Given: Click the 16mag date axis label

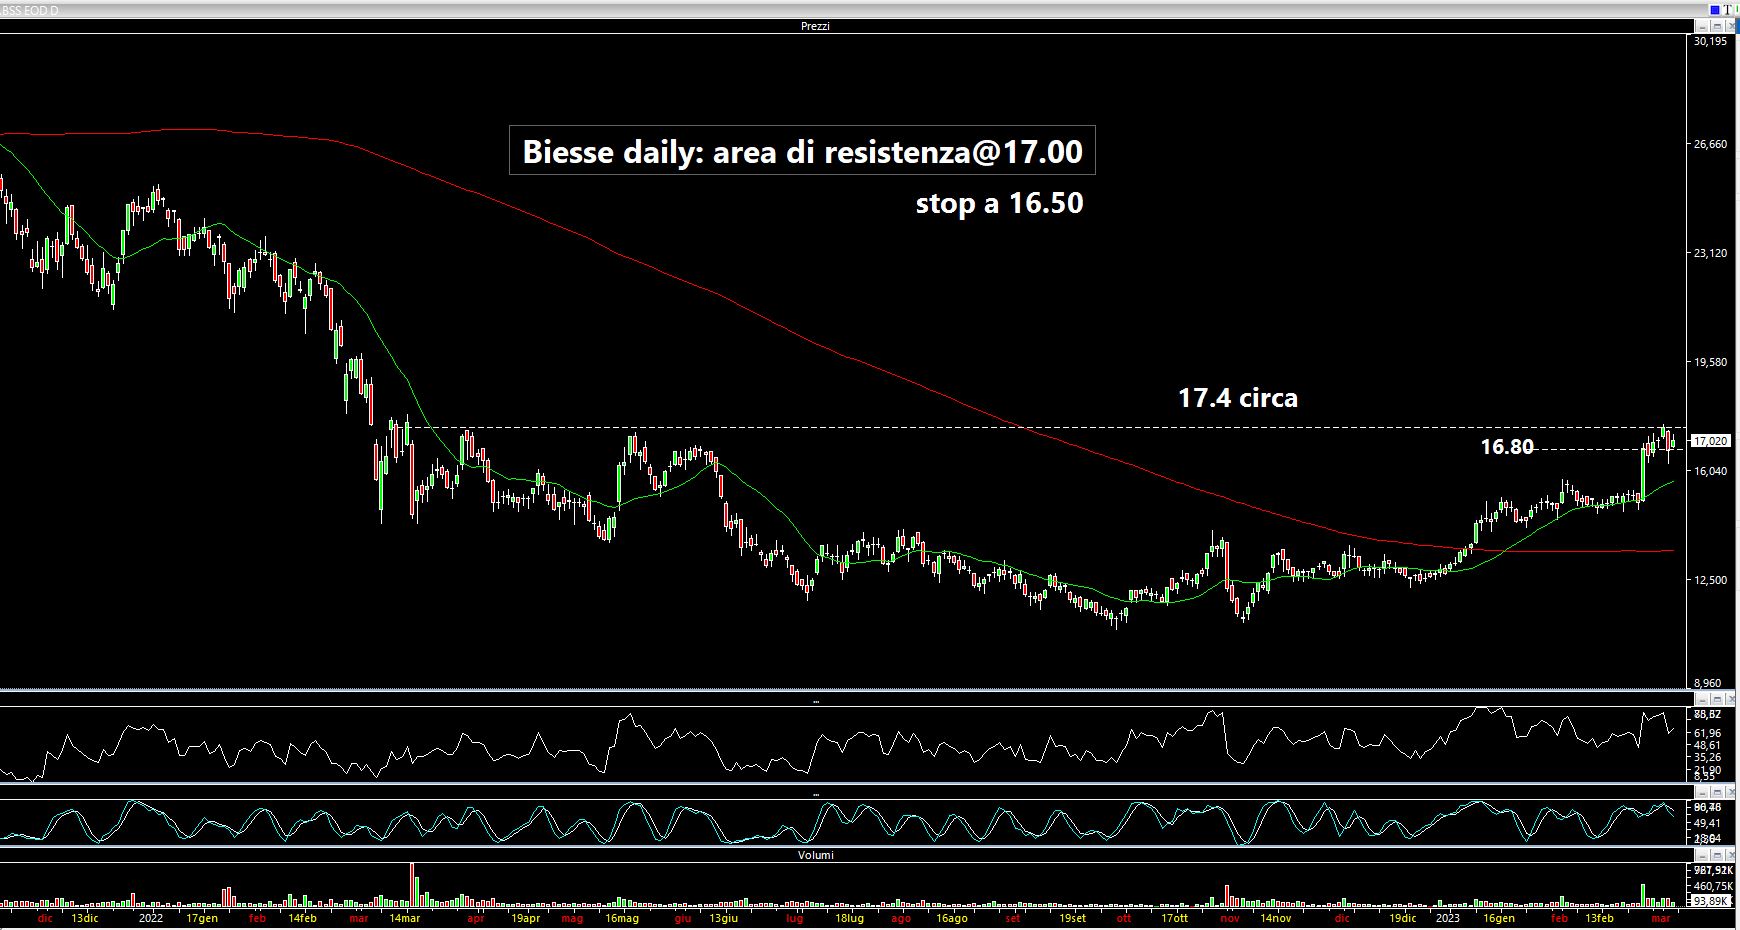Looking at the screenshot, I should click(x=622, y=918).
